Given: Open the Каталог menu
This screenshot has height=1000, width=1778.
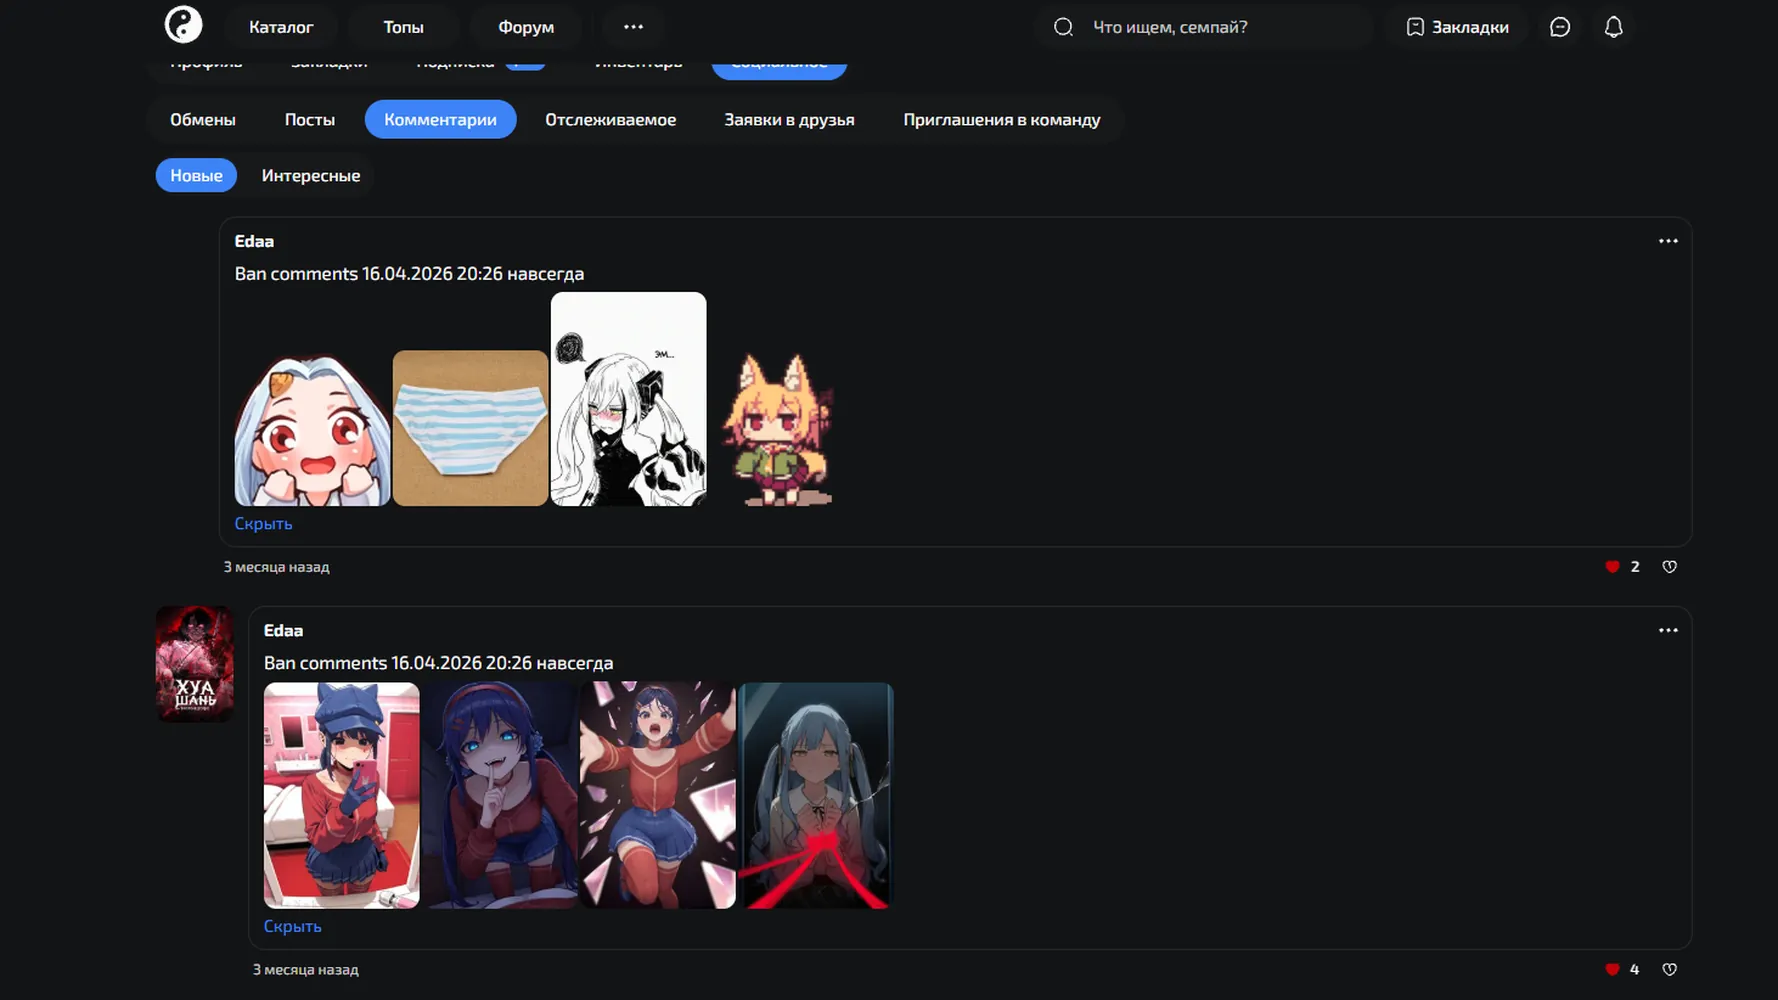Looking at the screenshot, I should click(281, 27).
